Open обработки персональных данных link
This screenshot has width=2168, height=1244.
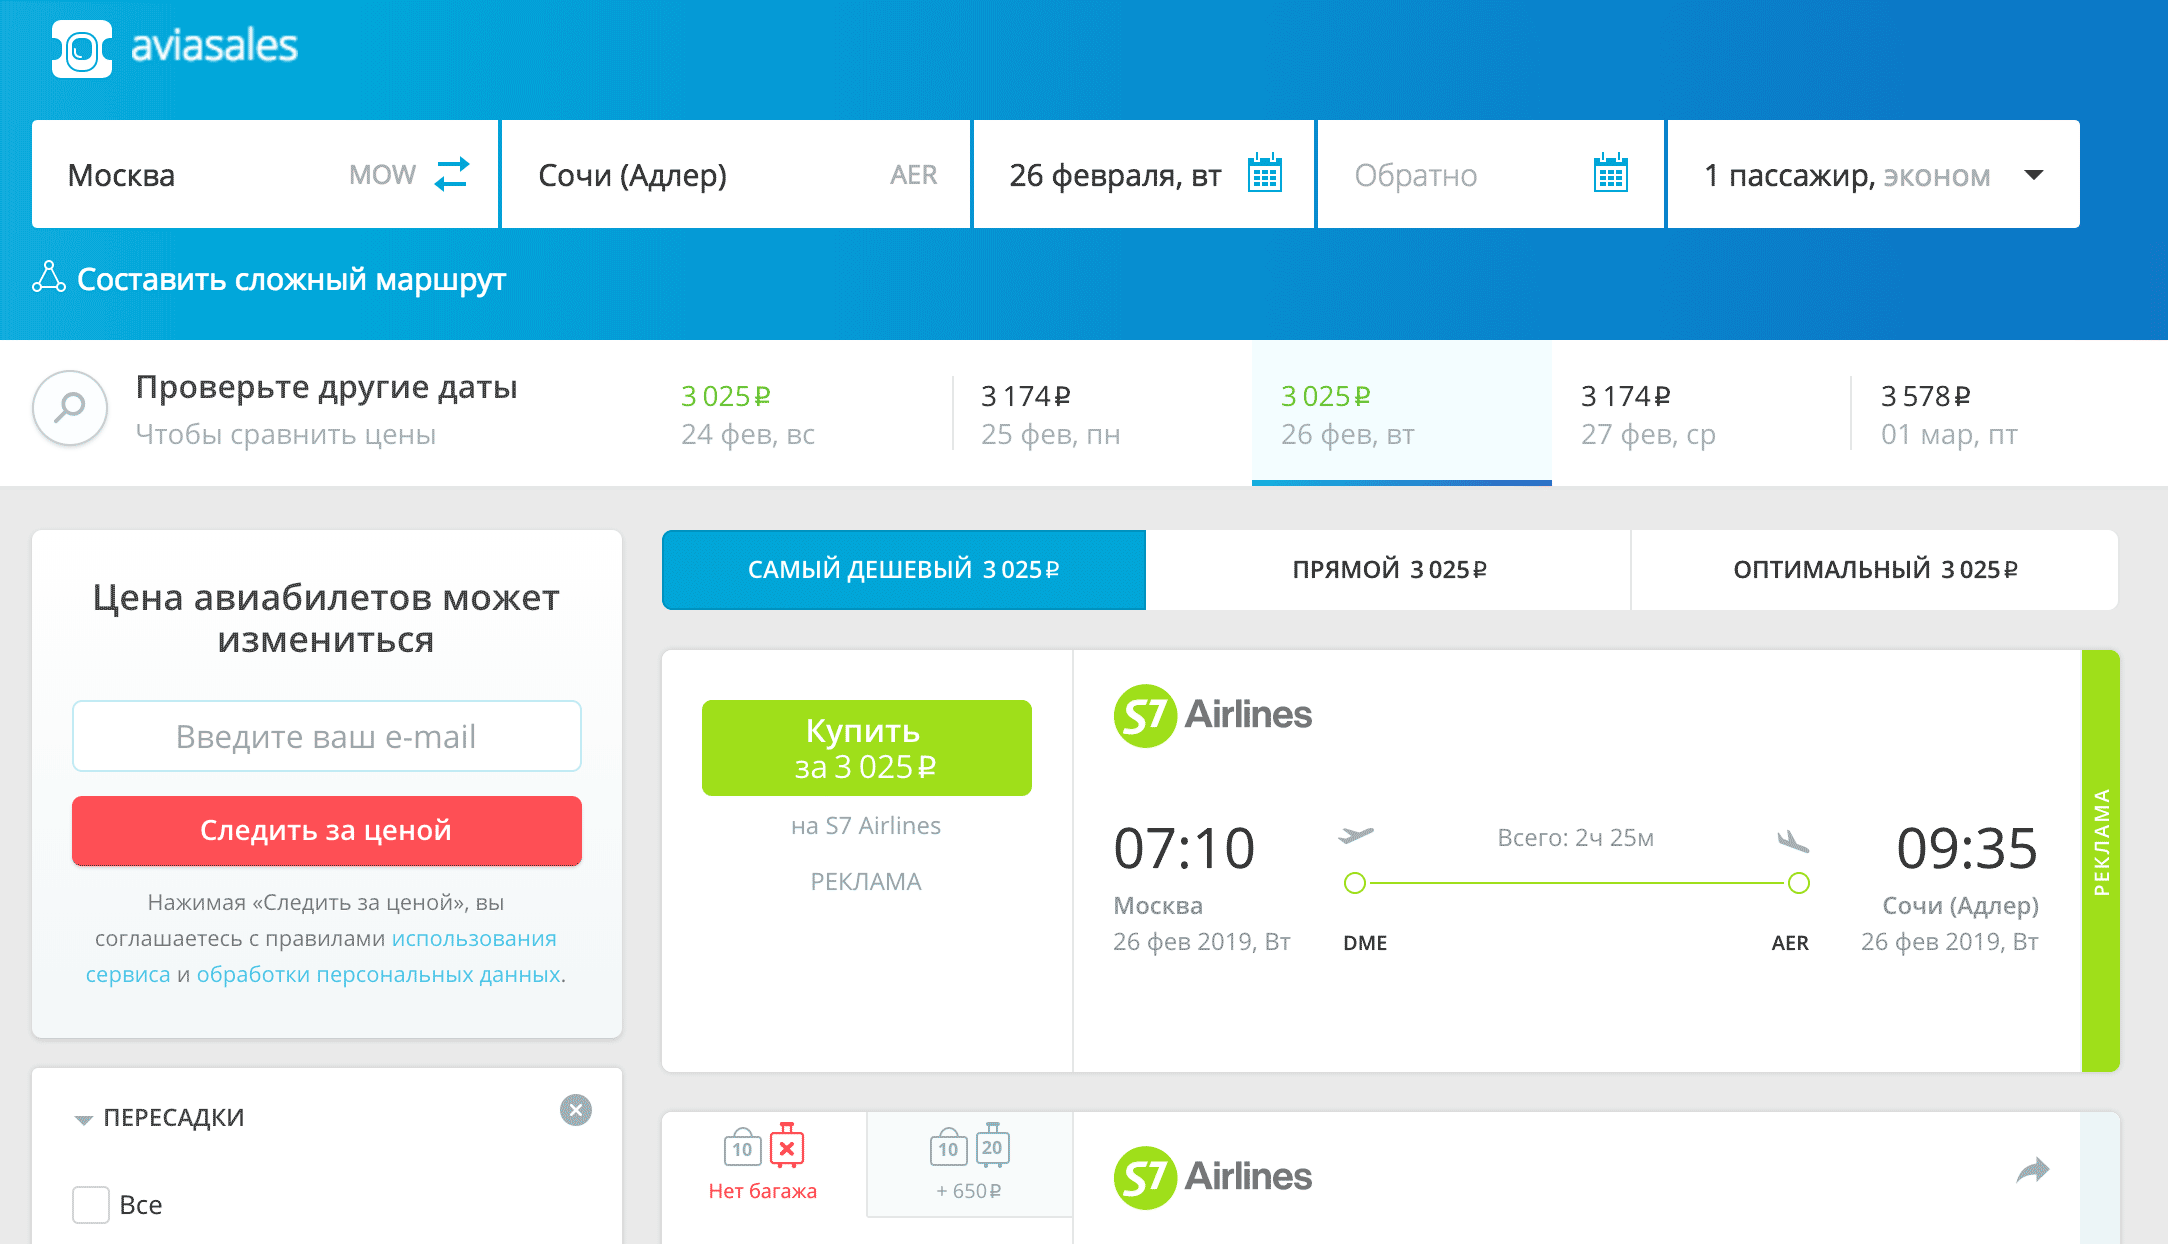coord(378,975)
